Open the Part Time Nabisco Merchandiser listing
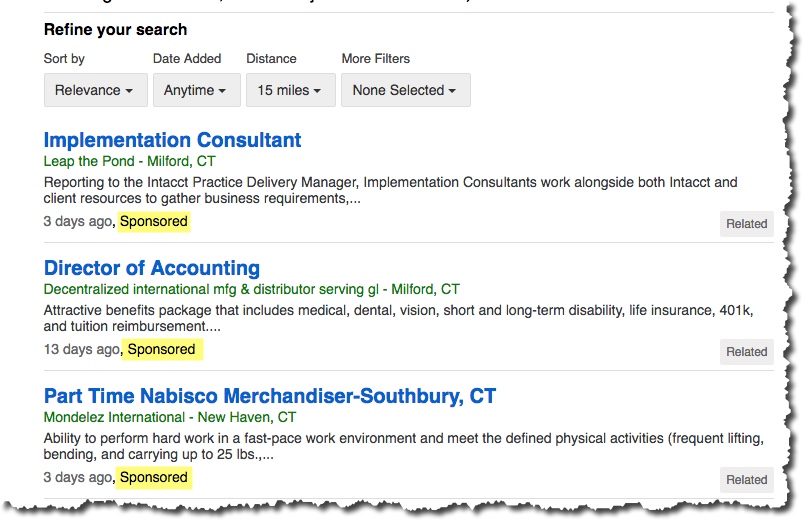The width and height of the screenshot is (804, 521). pyautogui.click(x=270, y=396)
